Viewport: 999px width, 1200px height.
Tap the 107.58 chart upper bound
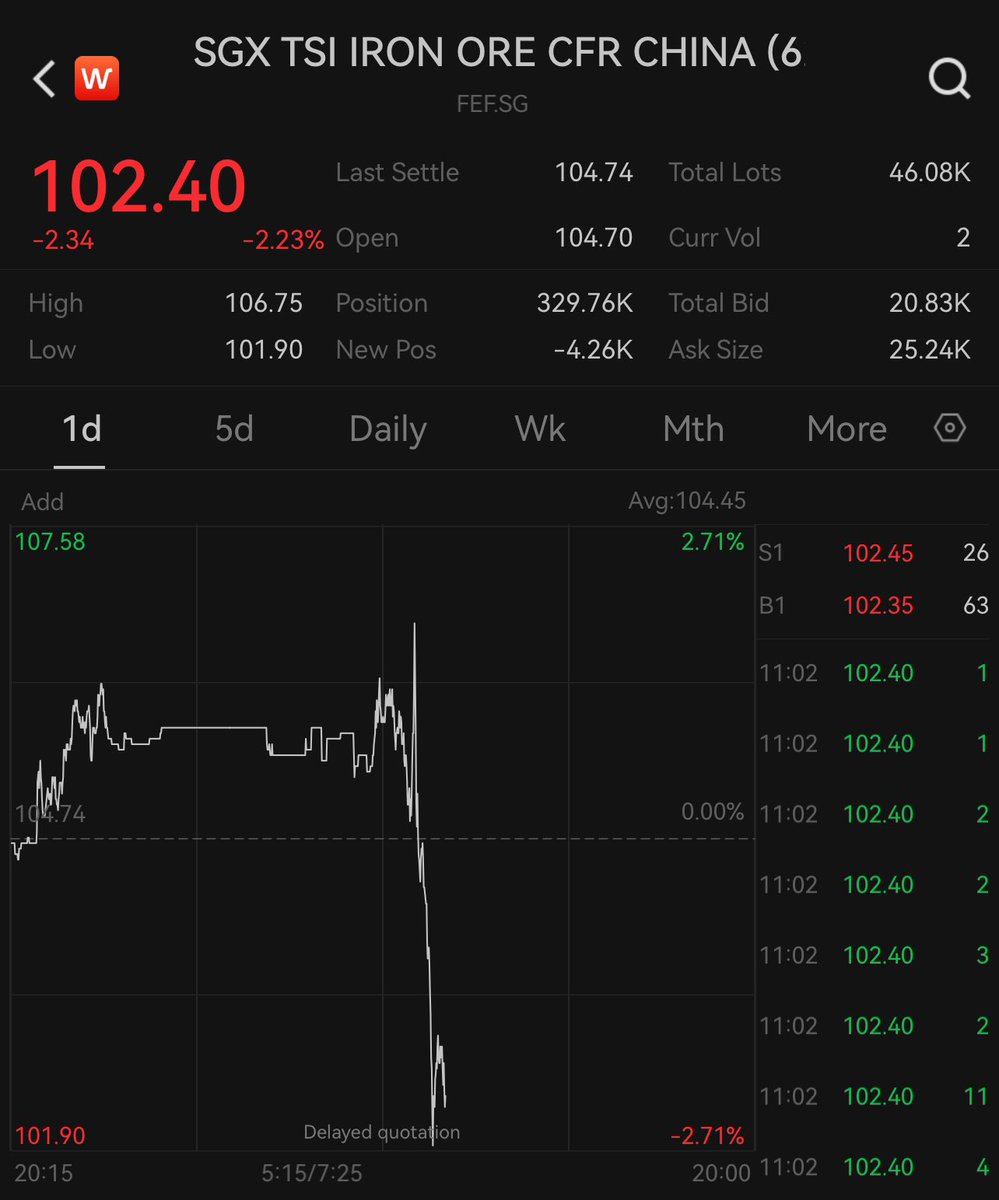click(x=50, y=542)
